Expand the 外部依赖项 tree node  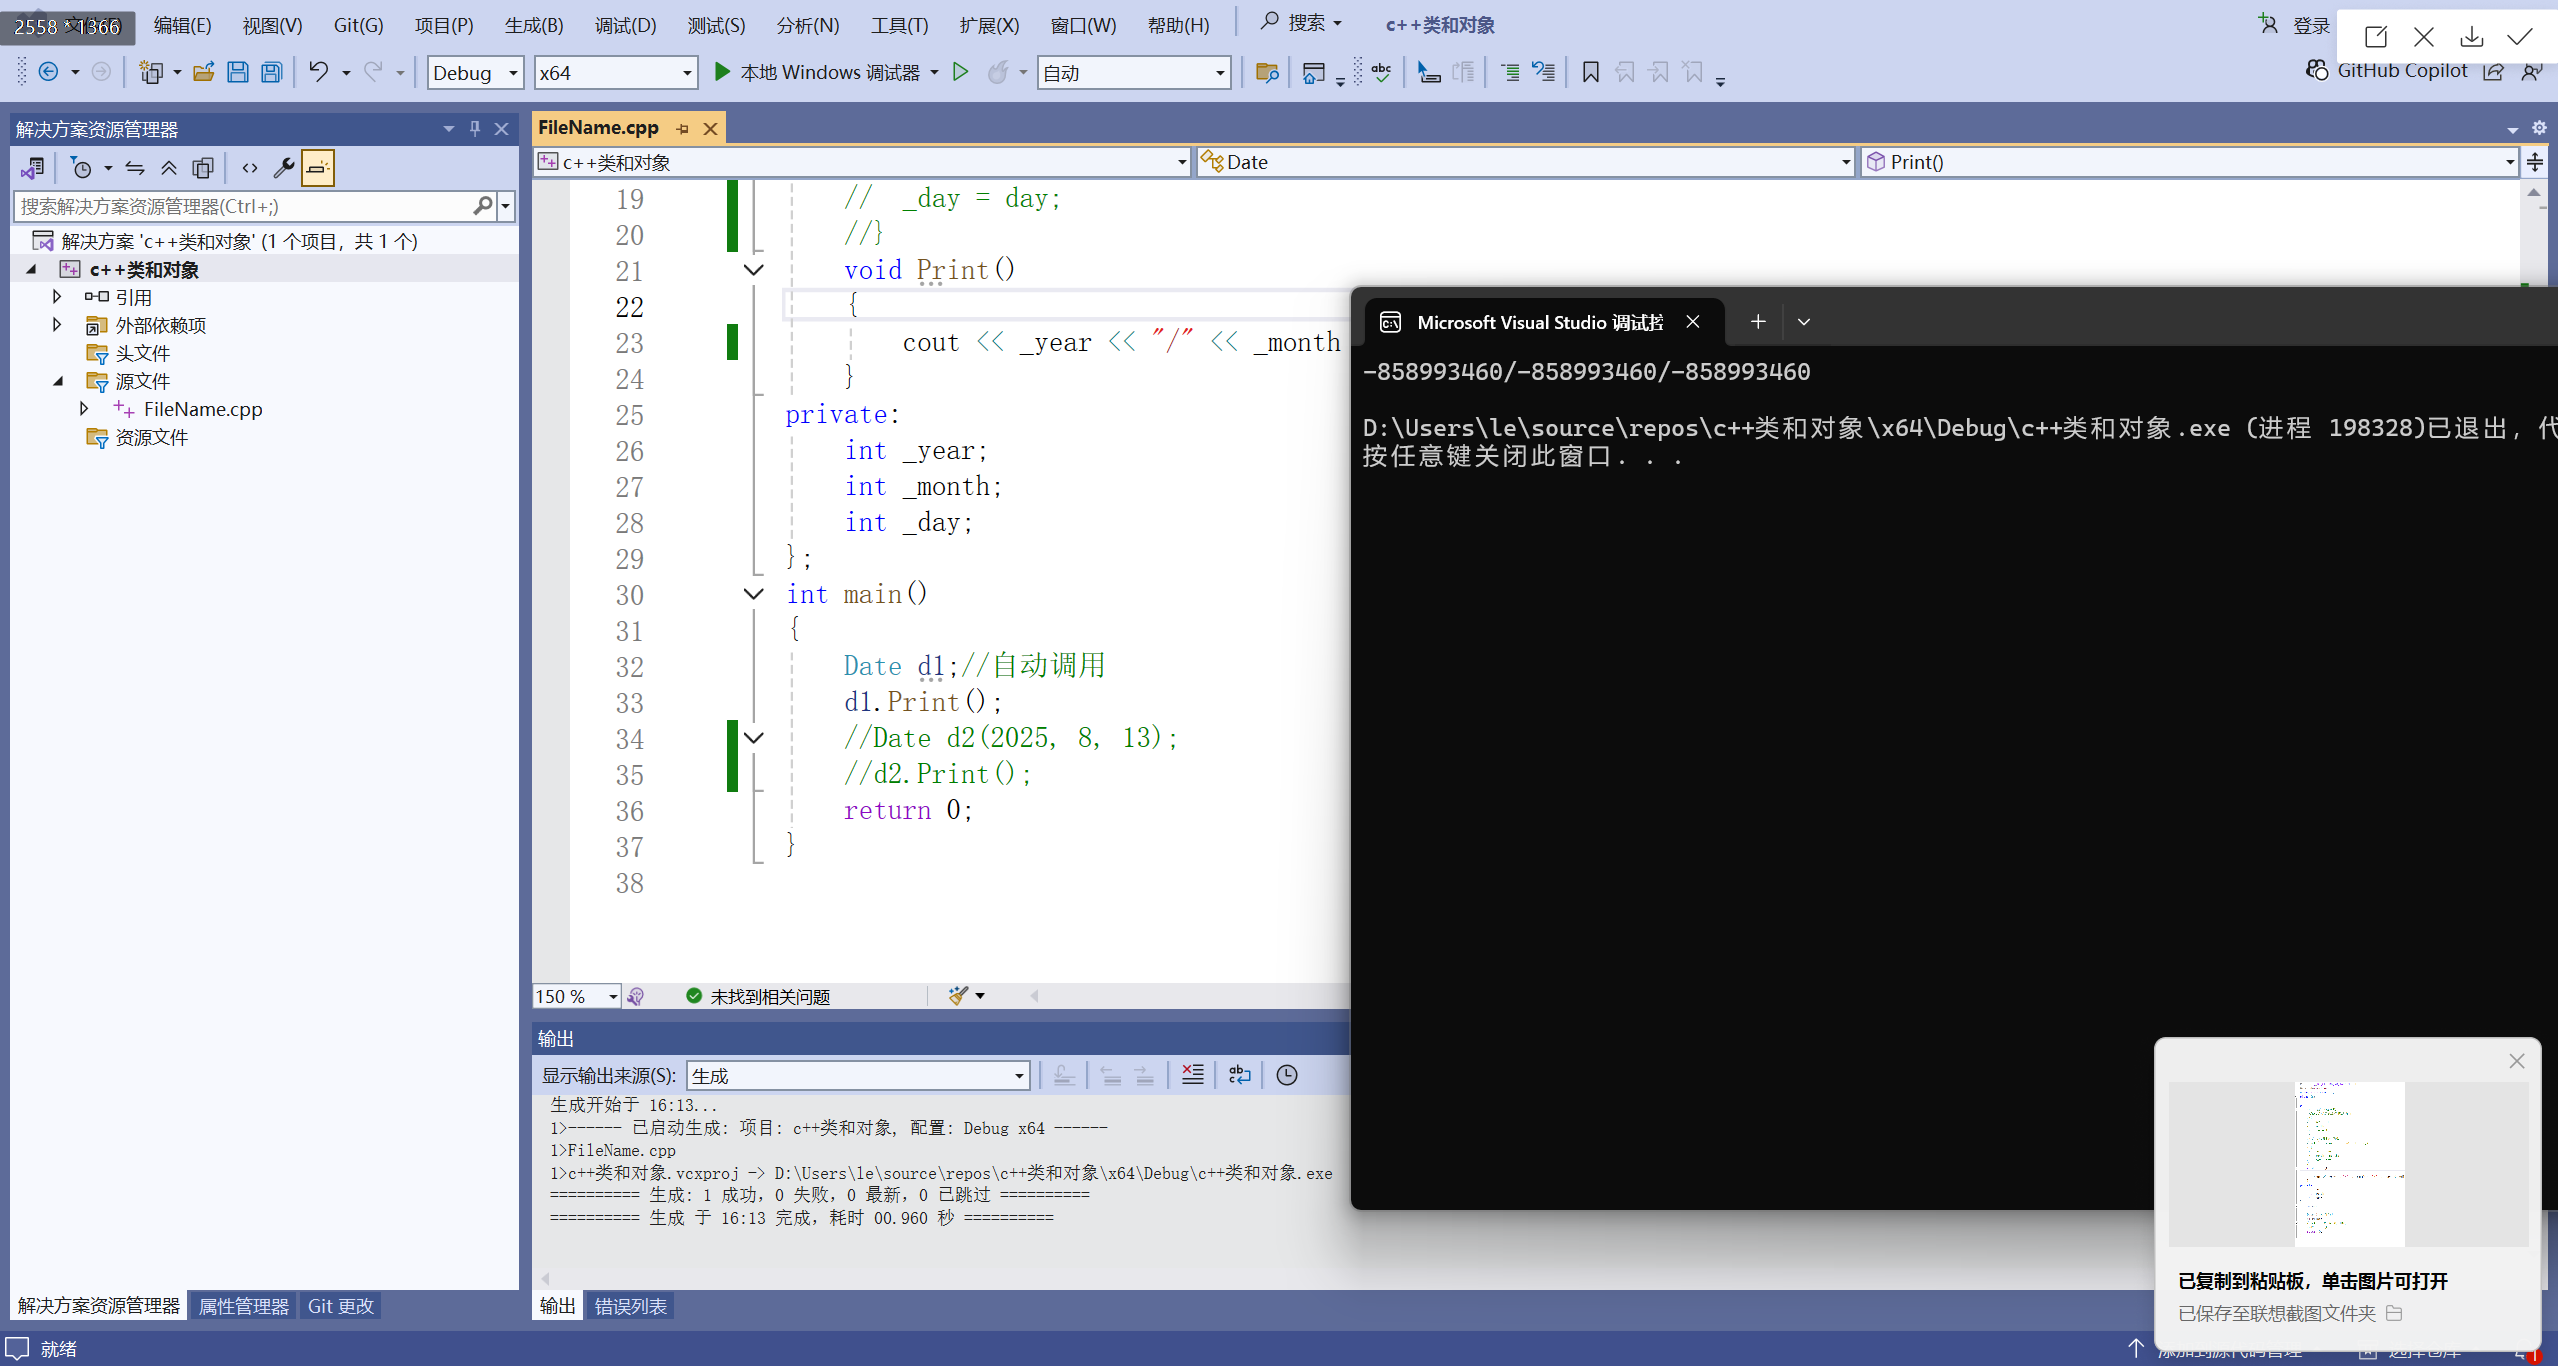pyautogui.click(x=57, y=325)
